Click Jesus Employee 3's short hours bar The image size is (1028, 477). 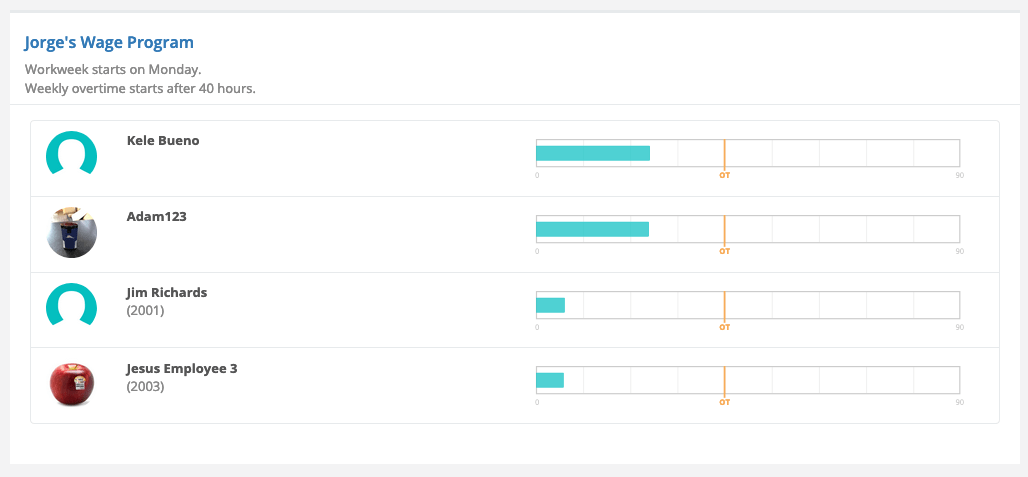(549, 380)
